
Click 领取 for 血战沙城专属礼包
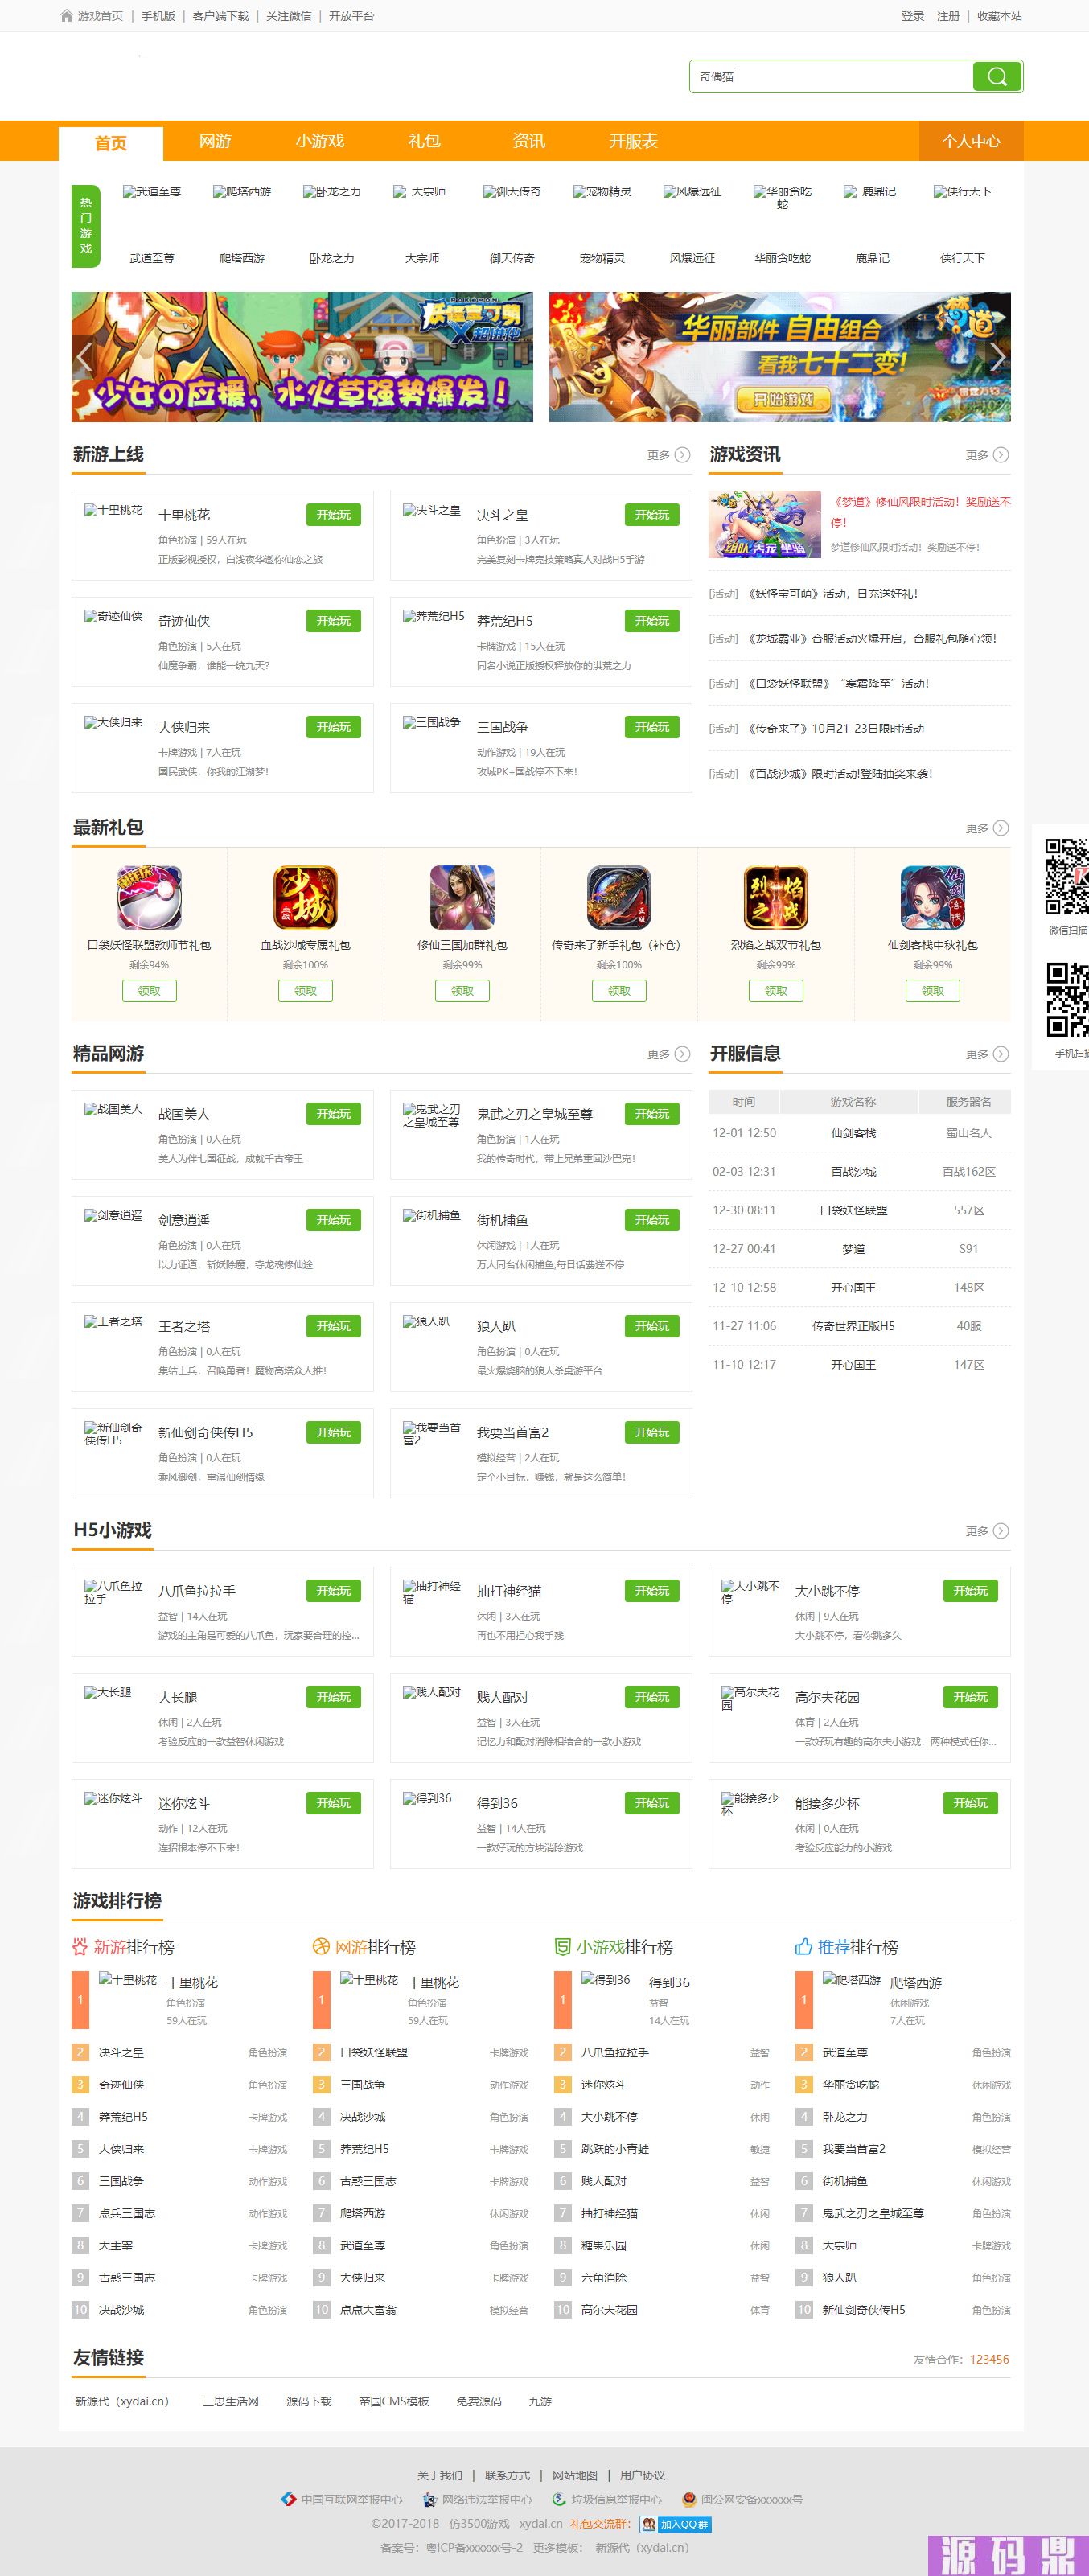coord(305,990)
